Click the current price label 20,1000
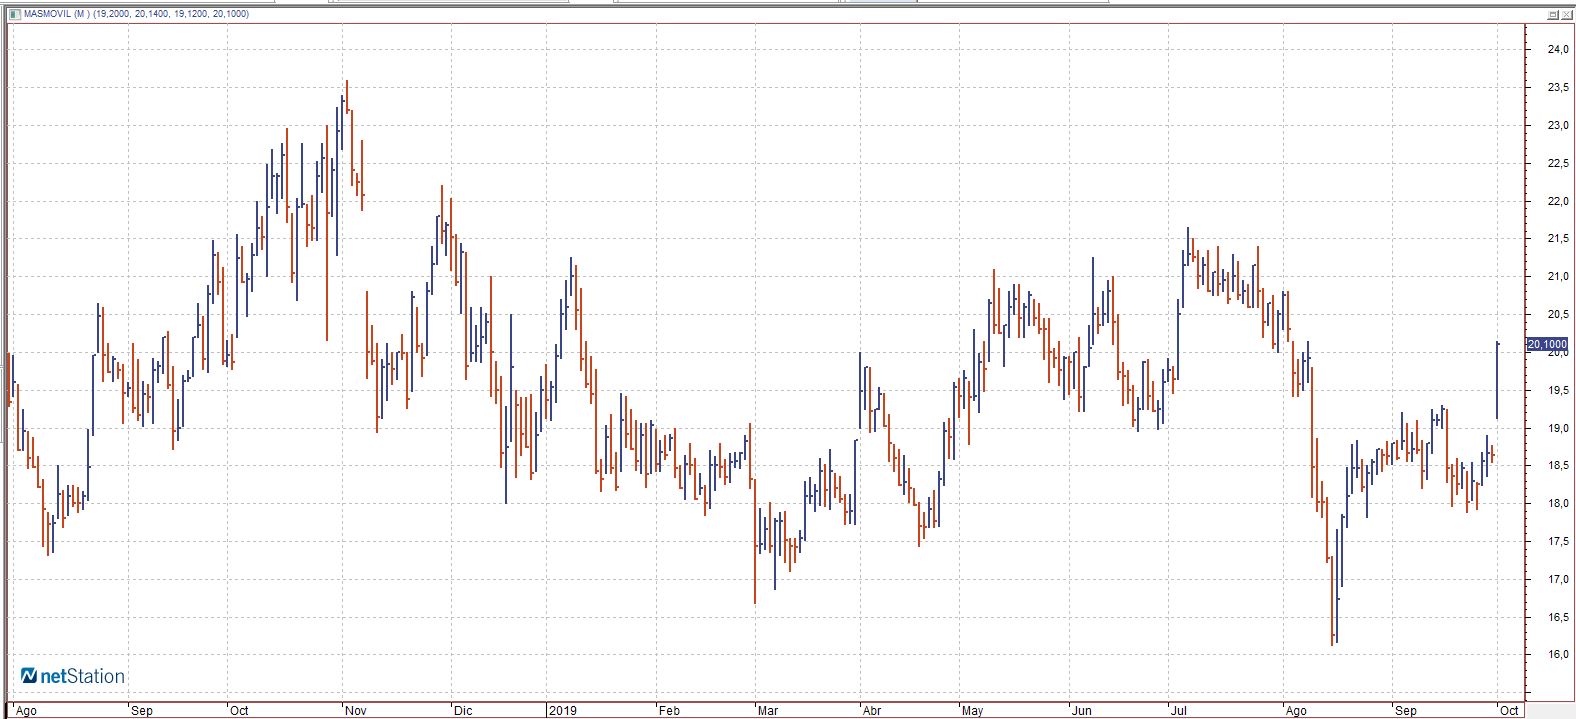The height and width of the screenshot is (719, 1576). [x=1547, y=344]
